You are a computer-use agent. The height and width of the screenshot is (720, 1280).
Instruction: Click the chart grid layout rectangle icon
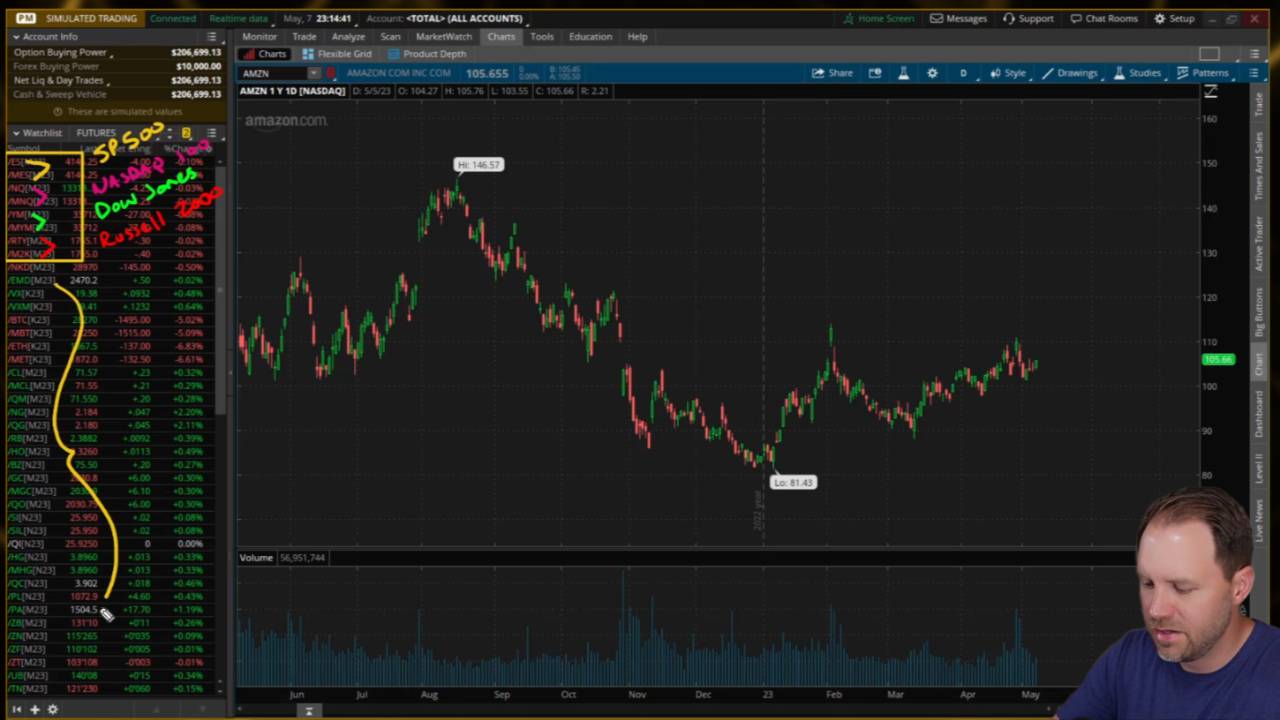point(1209,54)
